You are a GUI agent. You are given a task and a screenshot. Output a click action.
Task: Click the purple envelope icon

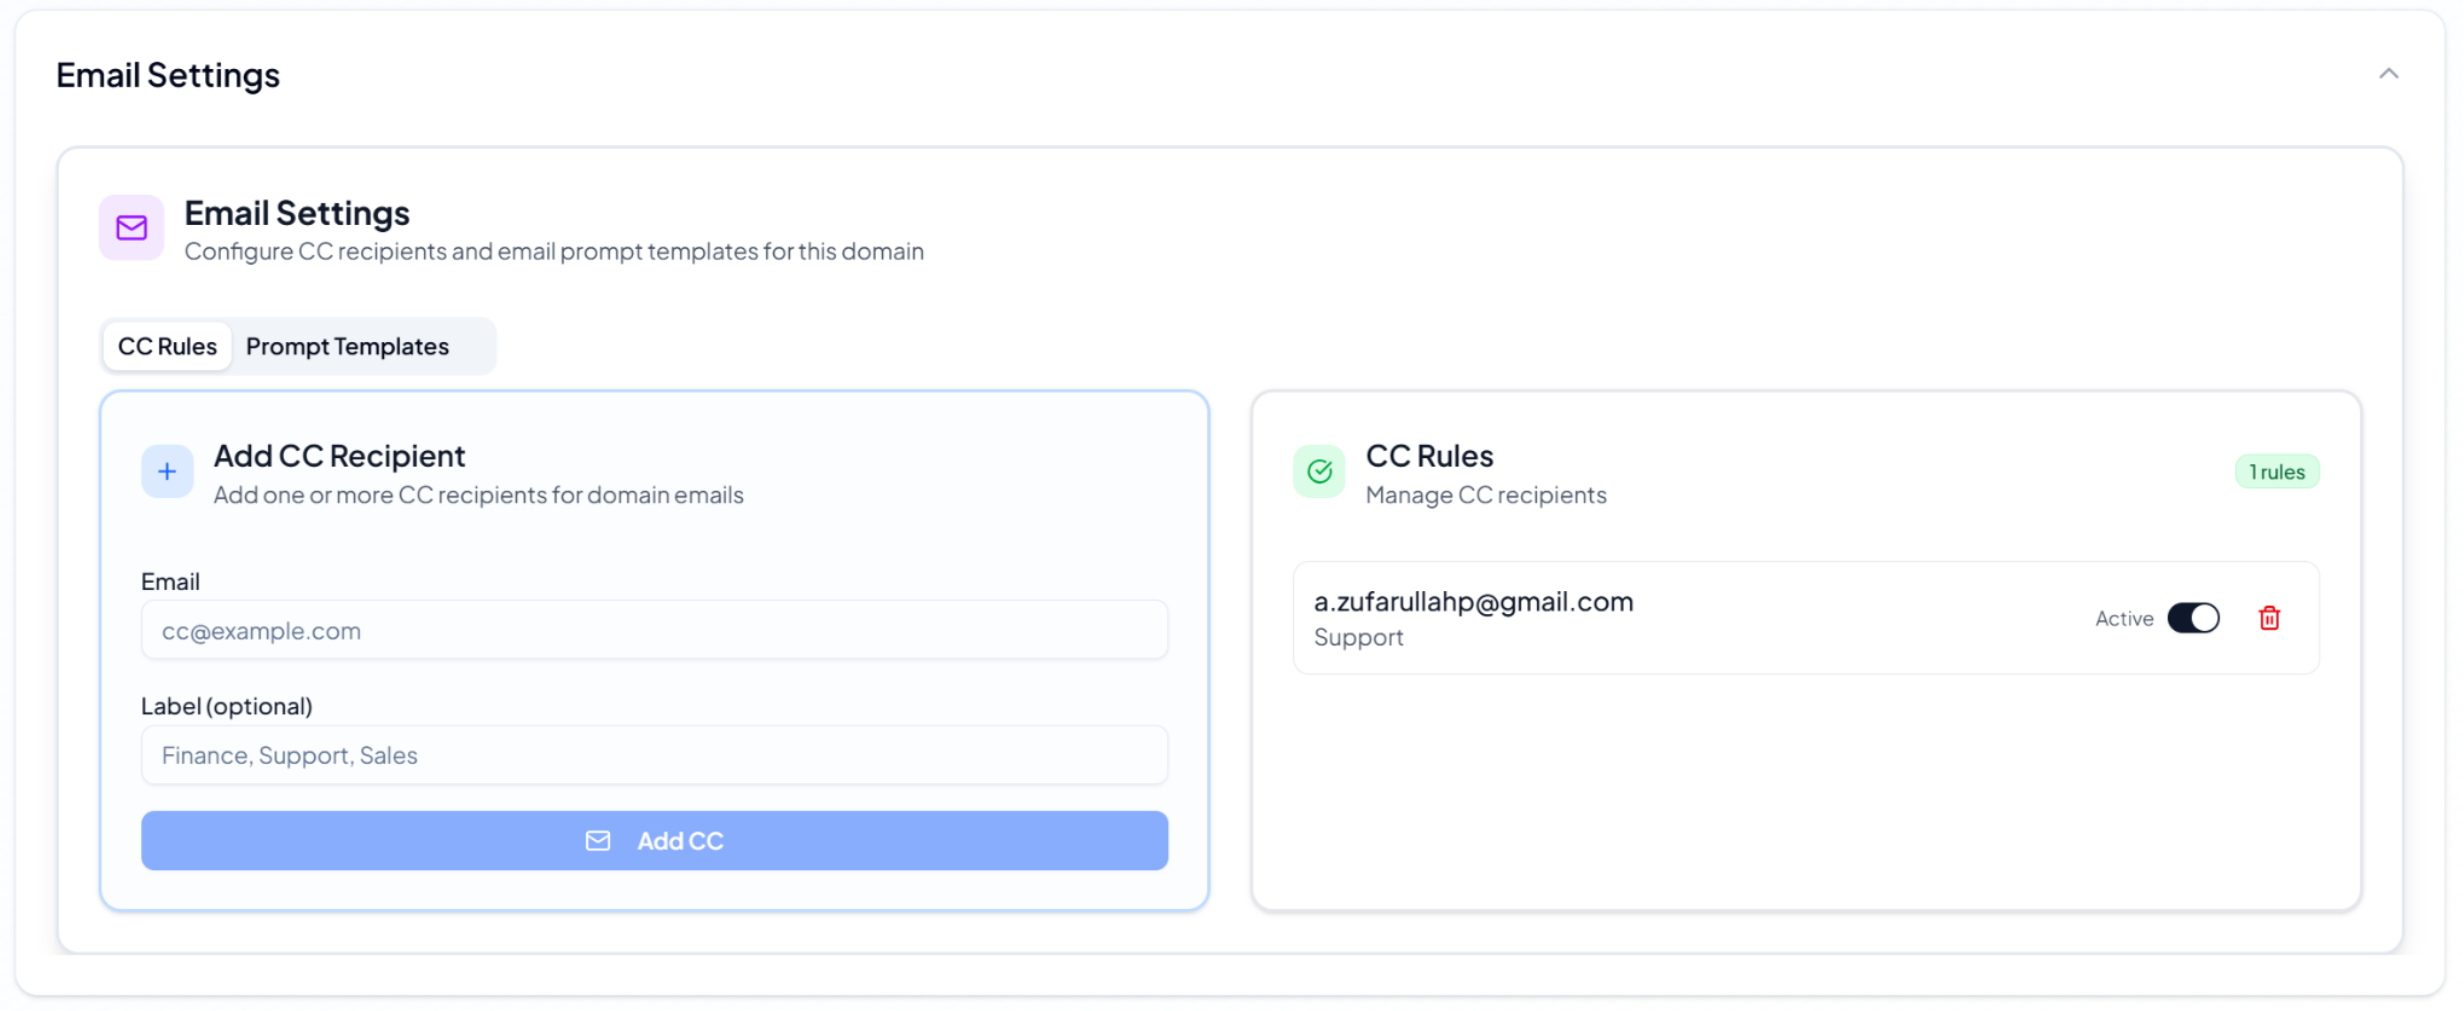point(131,228)
